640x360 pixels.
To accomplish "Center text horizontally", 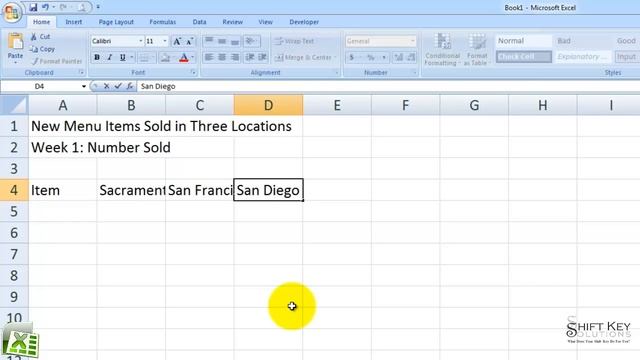I will pyautogui.click(x=222, y=58).
